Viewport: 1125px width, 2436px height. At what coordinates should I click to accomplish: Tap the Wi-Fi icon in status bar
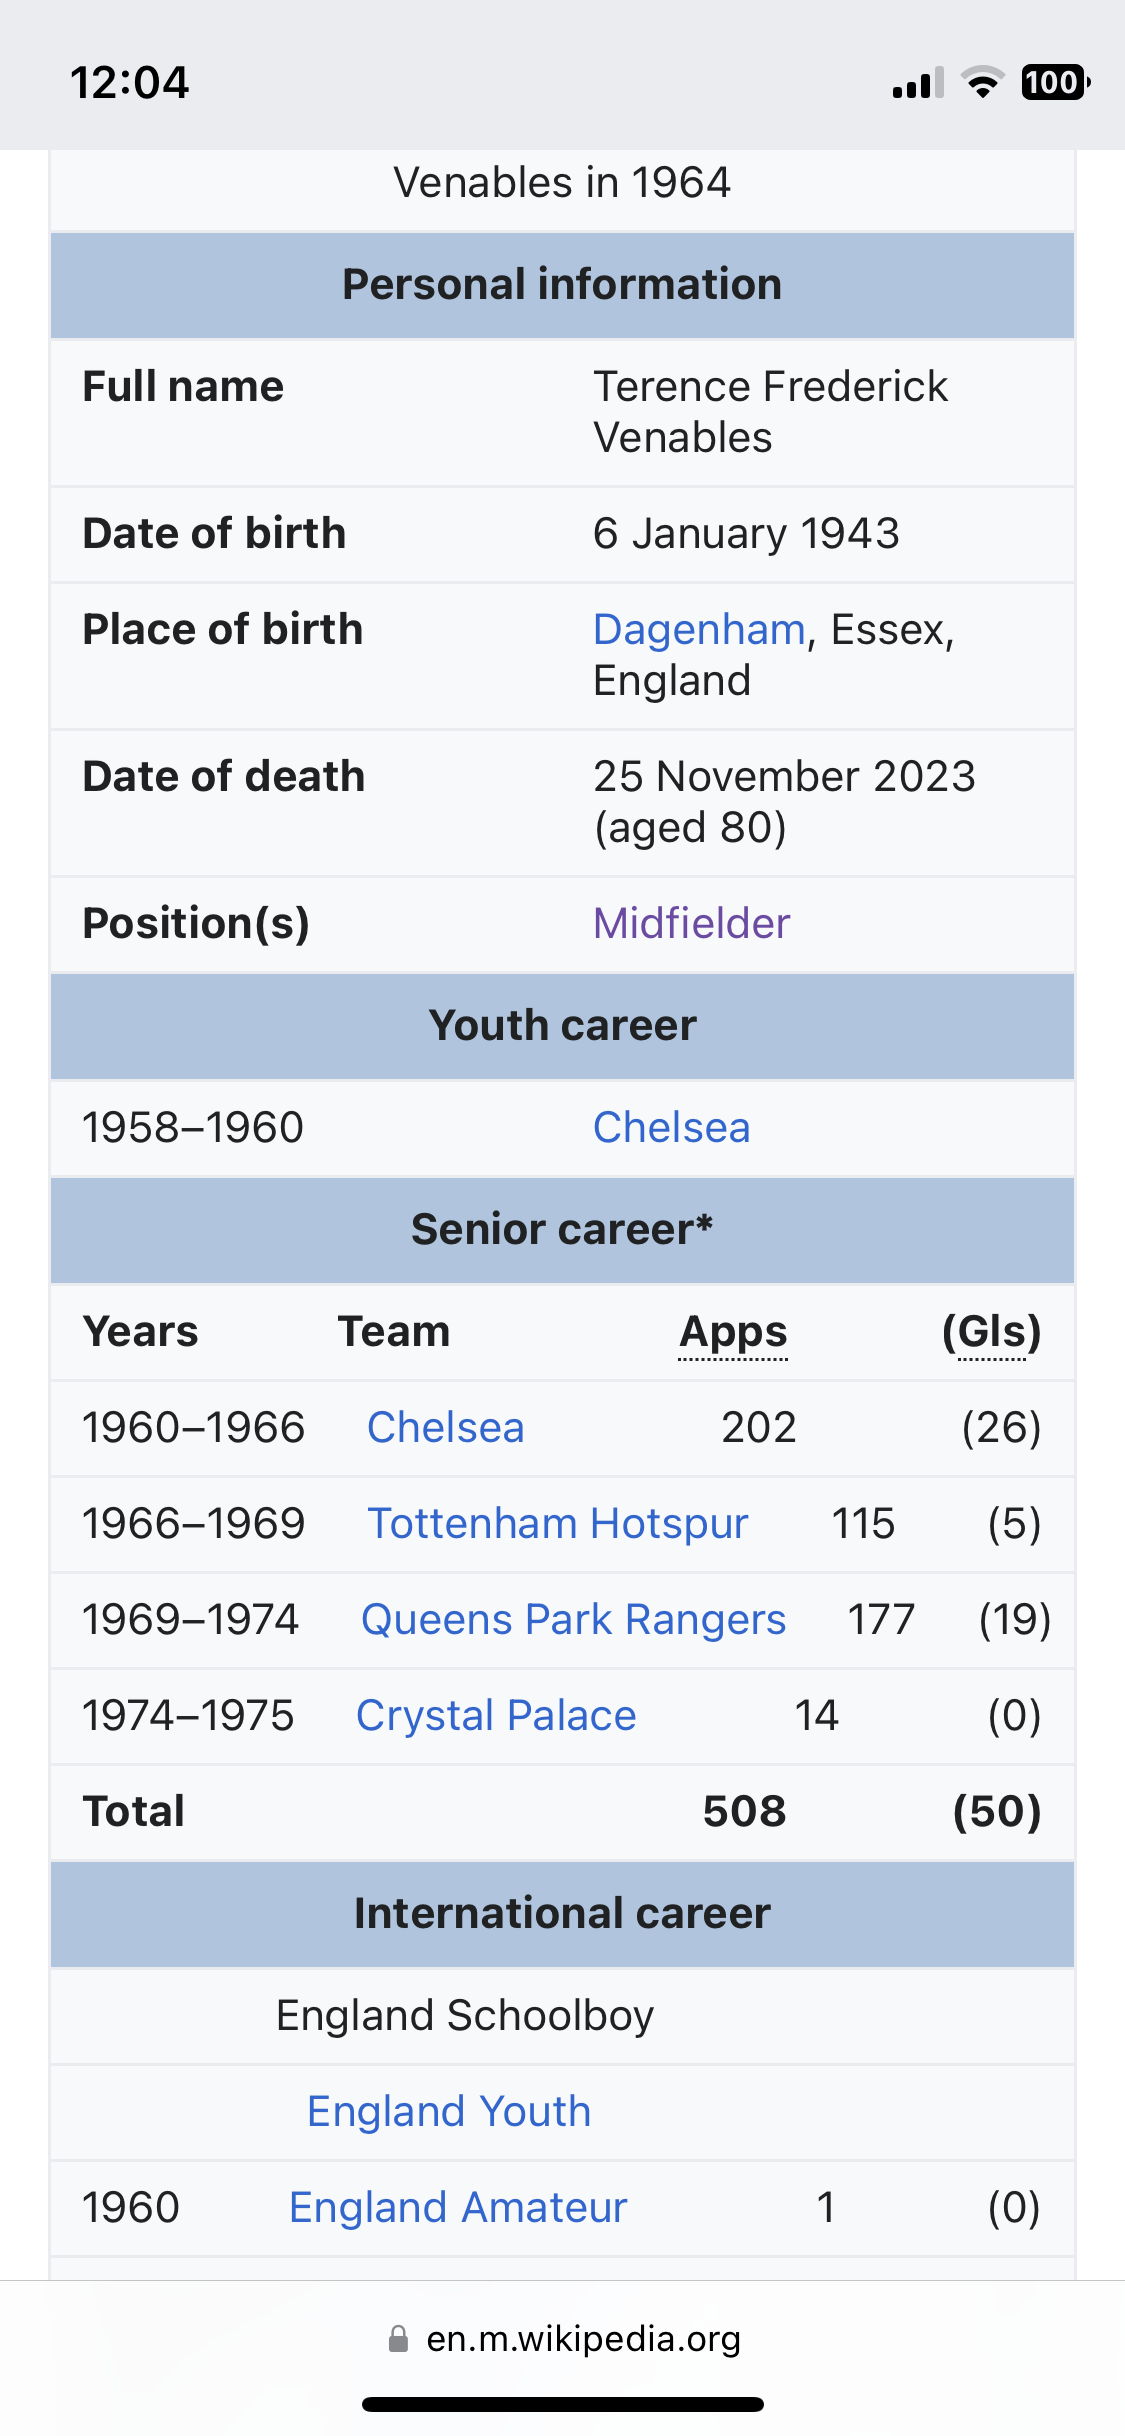(983, 82)
